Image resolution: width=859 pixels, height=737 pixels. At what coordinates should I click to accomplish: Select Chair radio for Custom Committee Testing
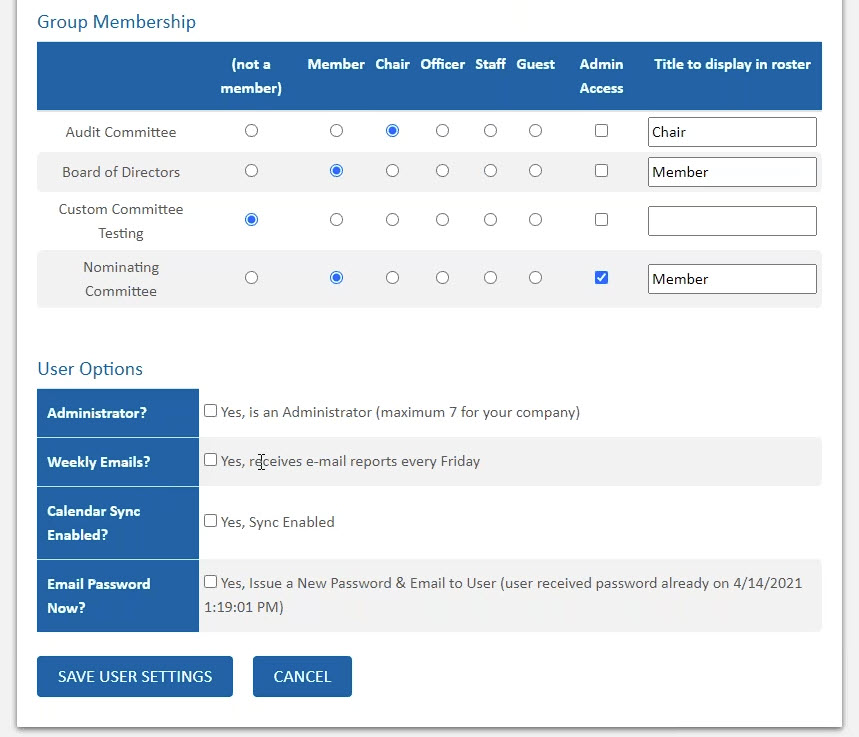tap(392, 220)
